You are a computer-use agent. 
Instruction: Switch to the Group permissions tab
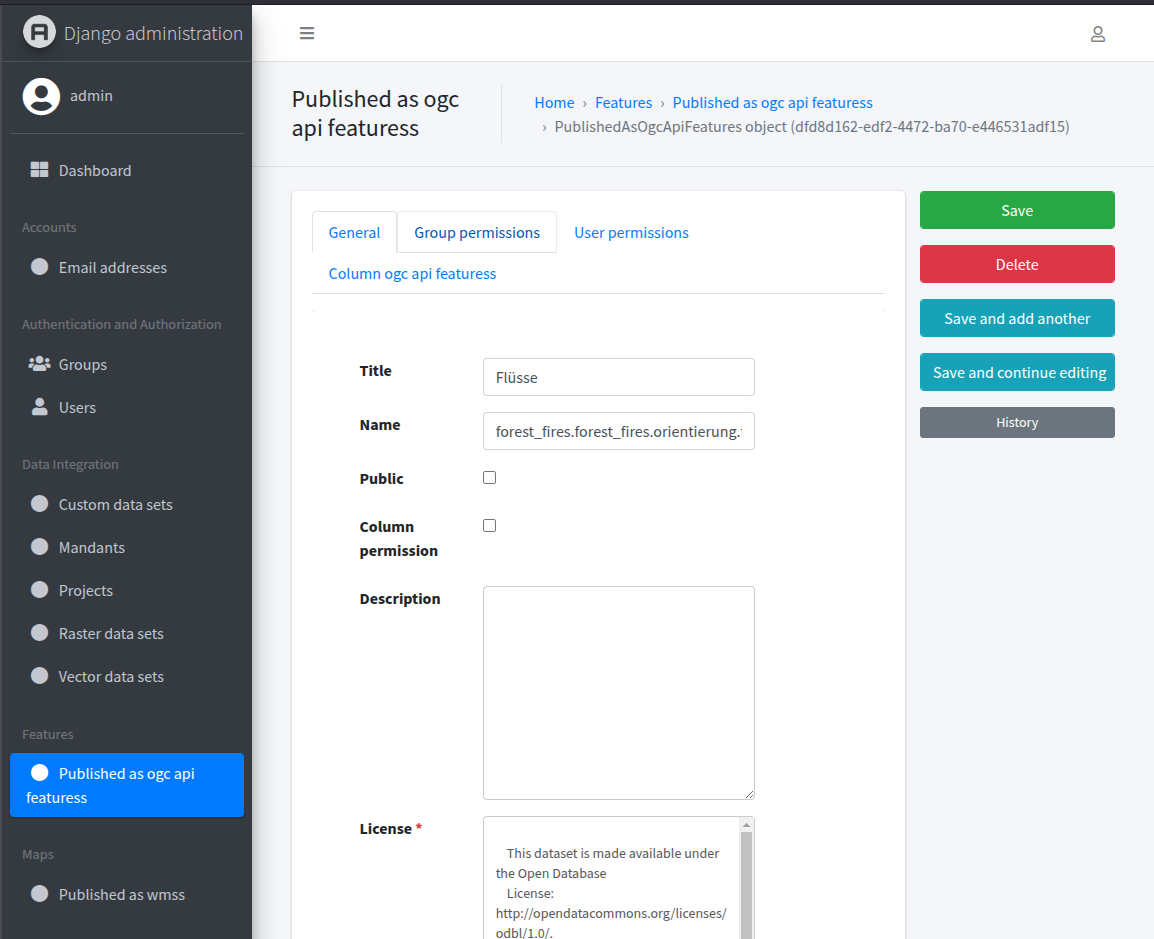click(x=477, y=232)
